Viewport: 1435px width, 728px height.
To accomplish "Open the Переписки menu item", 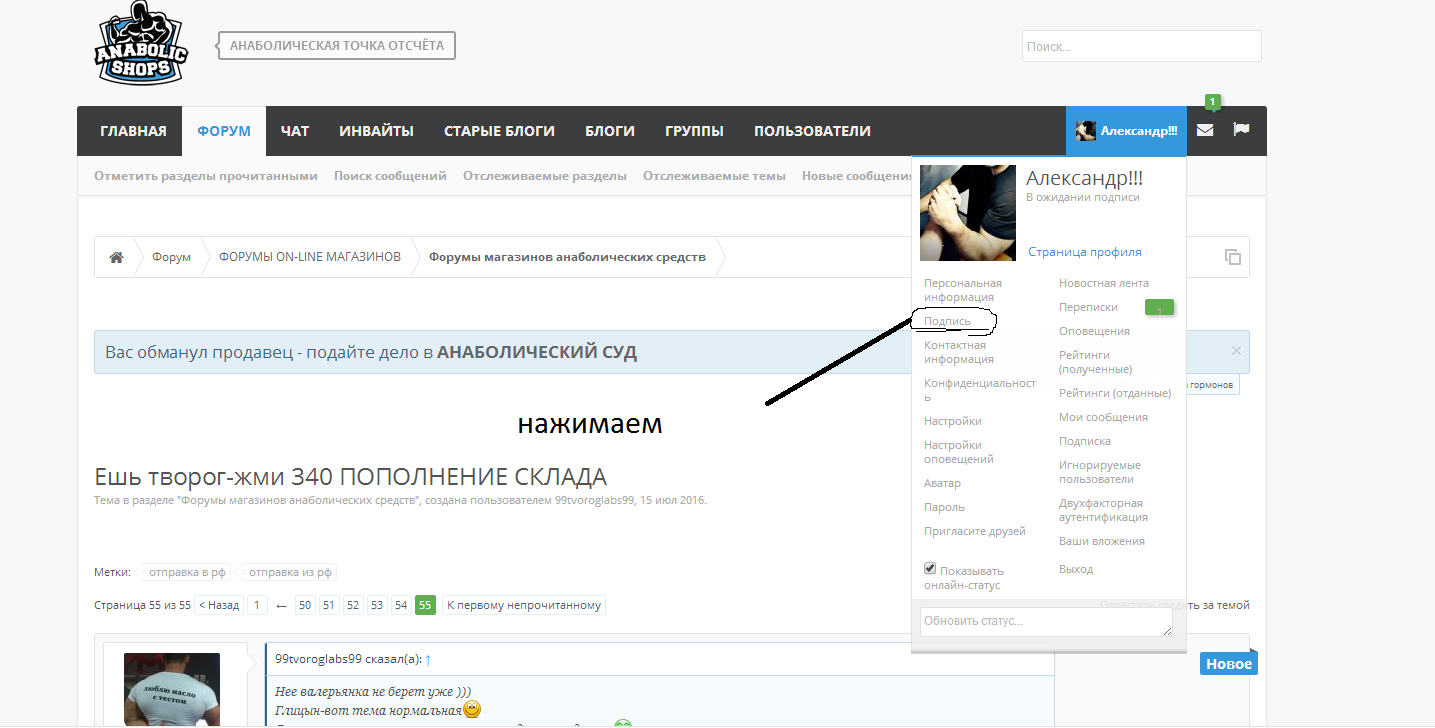I will pos(1088,307).
